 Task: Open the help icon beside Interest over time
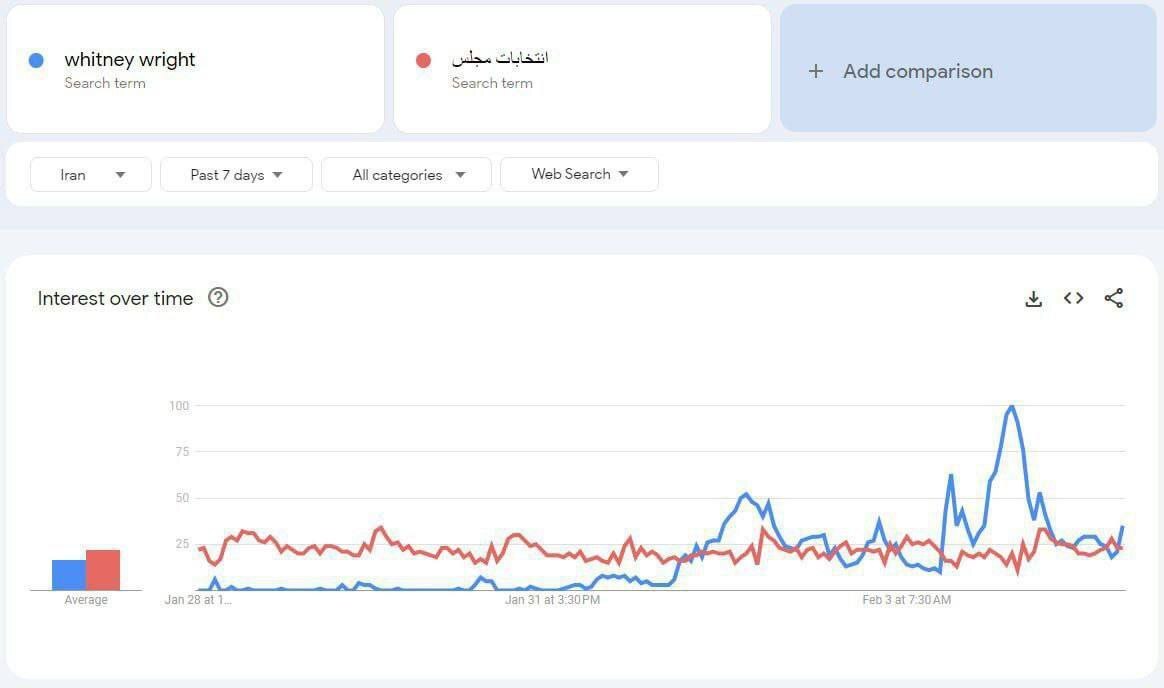point(218,297)
